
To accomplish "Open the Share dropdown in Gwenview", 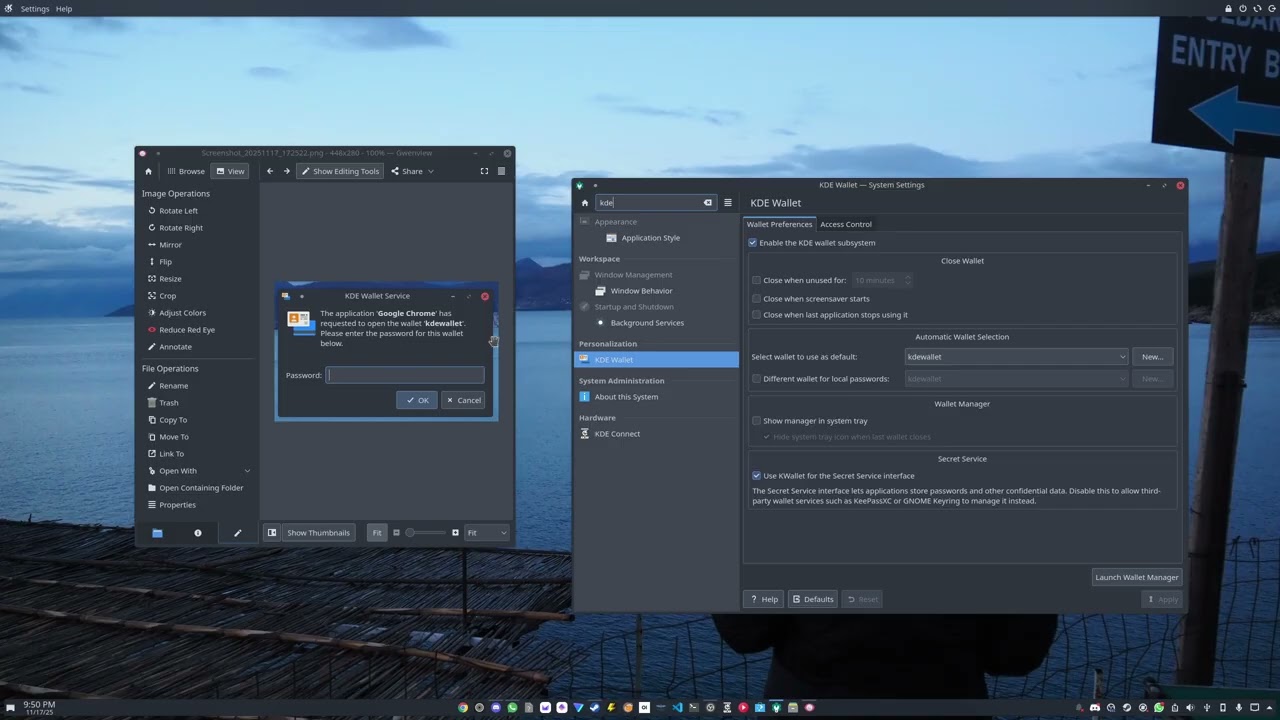I will (412, 171).
